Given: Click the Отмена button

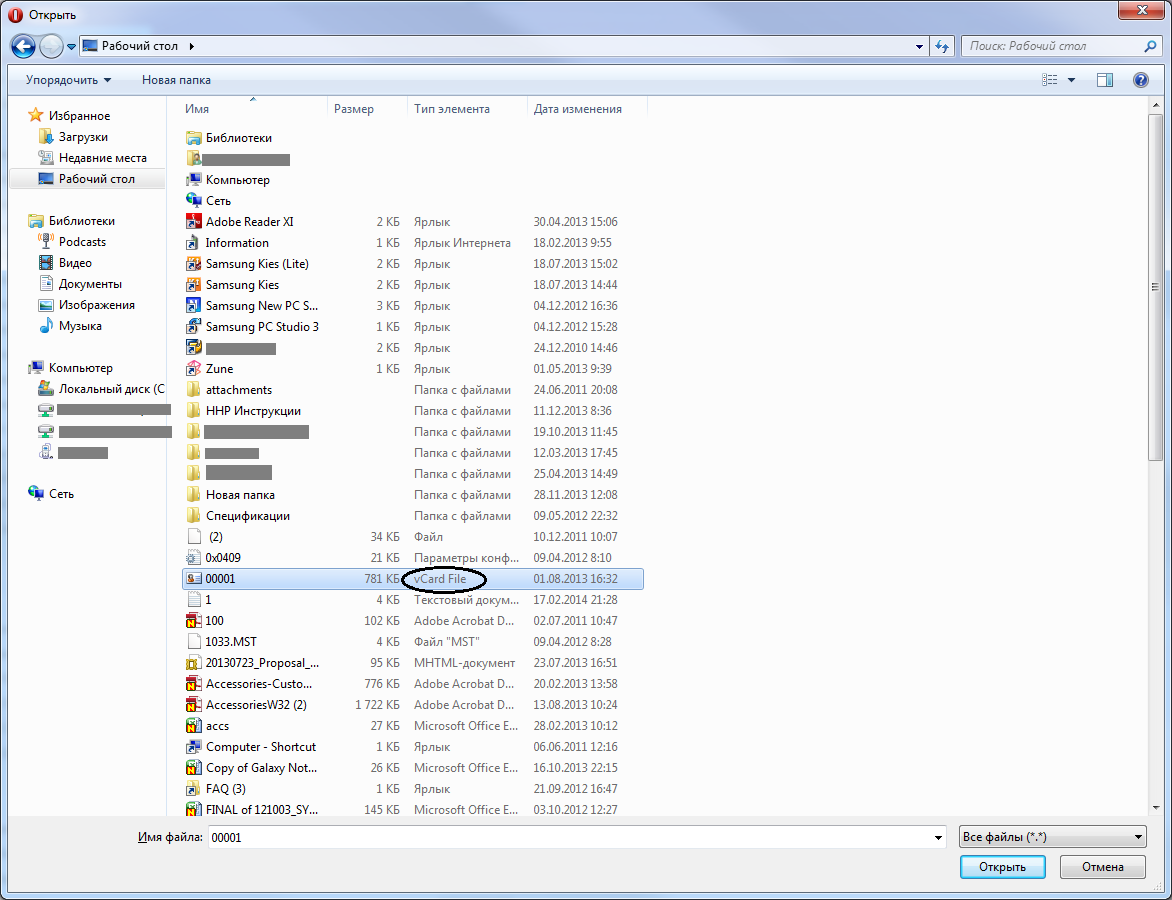Looking at the screenshot, I should point(1102,867).
